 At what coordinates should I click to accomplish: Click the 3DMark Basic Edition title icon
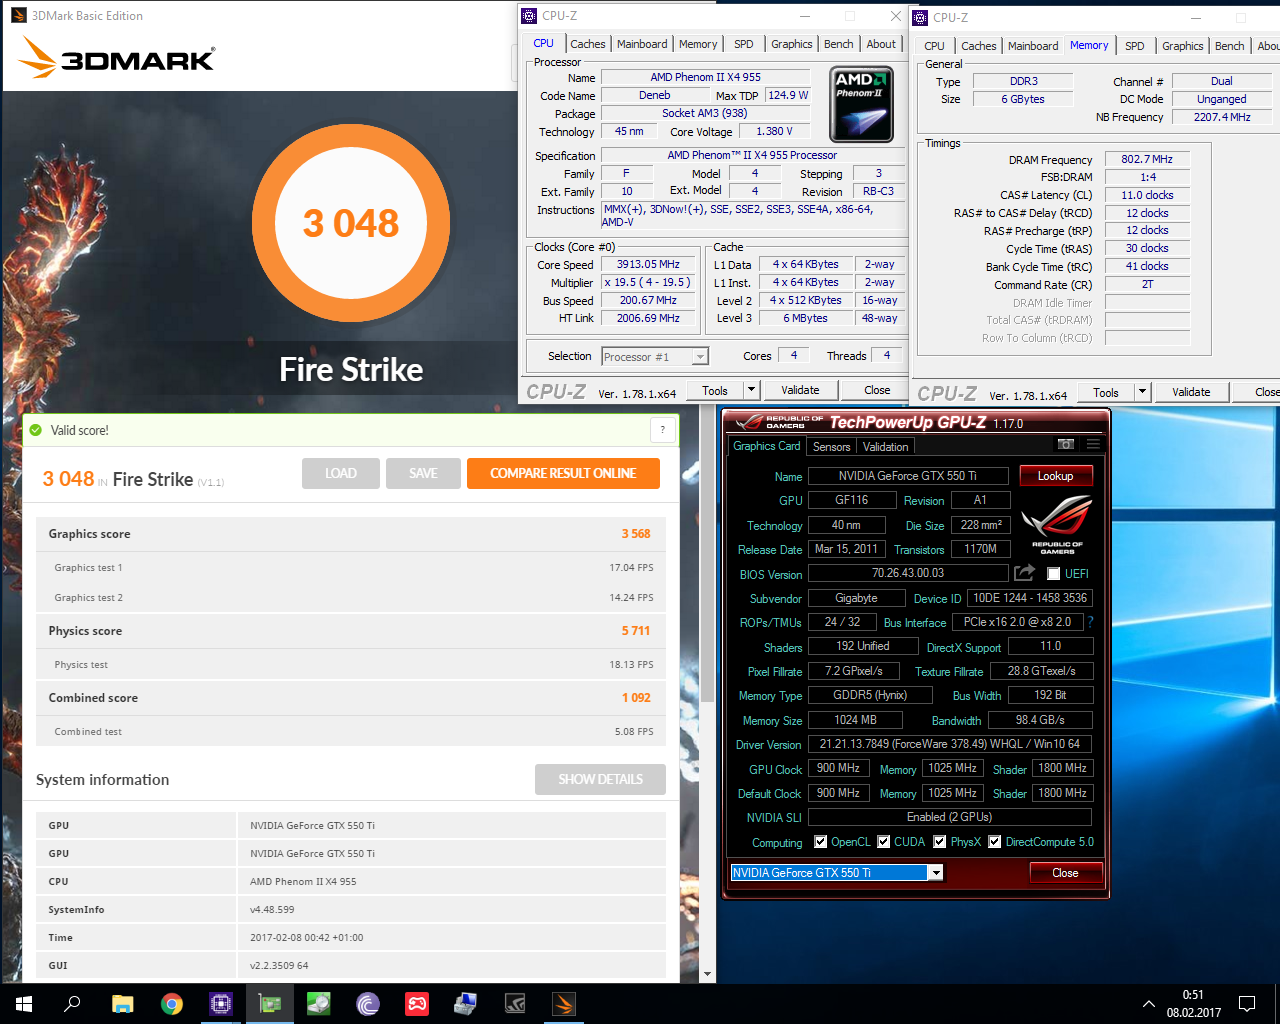coord(18,15)
